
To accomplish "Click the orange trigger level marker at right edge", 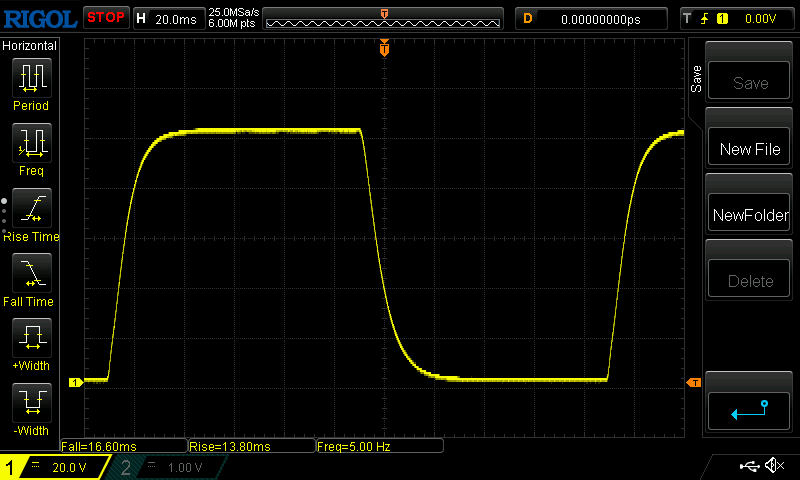I will (692, 382).
